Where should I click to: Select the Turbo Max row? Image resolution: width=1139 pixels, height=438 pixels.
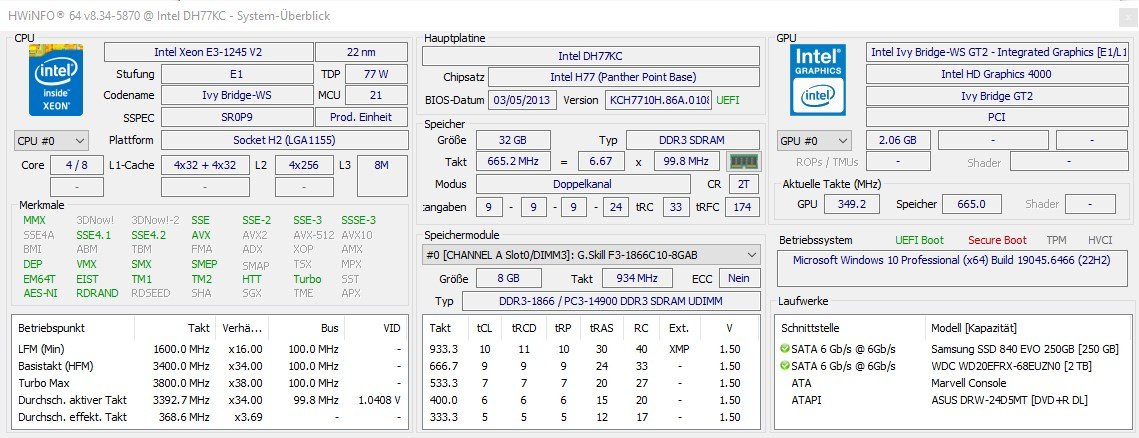click(211, 383)
